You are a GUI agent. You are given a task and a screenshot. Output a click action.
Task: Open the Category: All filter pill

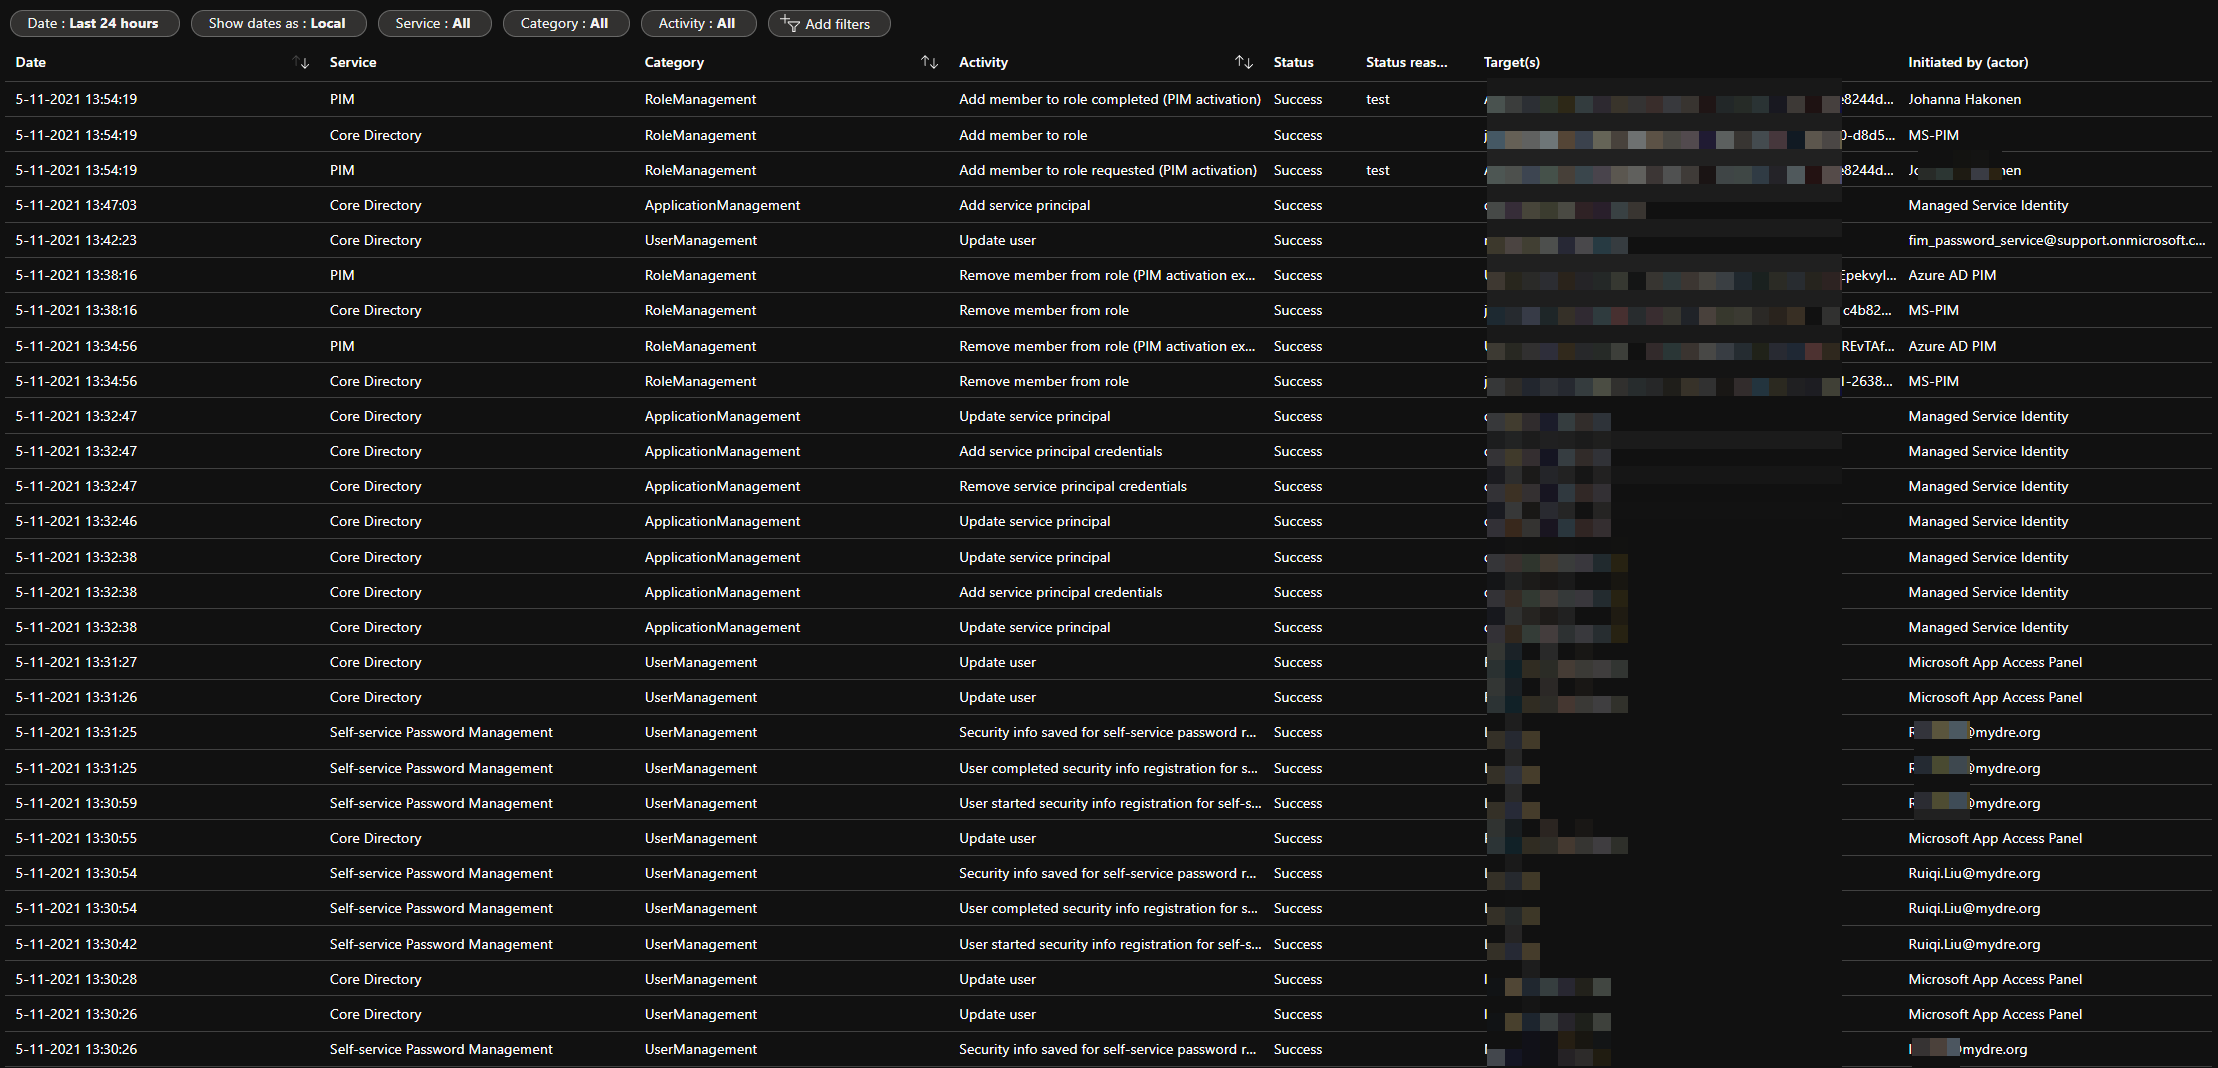pos(565,23)
